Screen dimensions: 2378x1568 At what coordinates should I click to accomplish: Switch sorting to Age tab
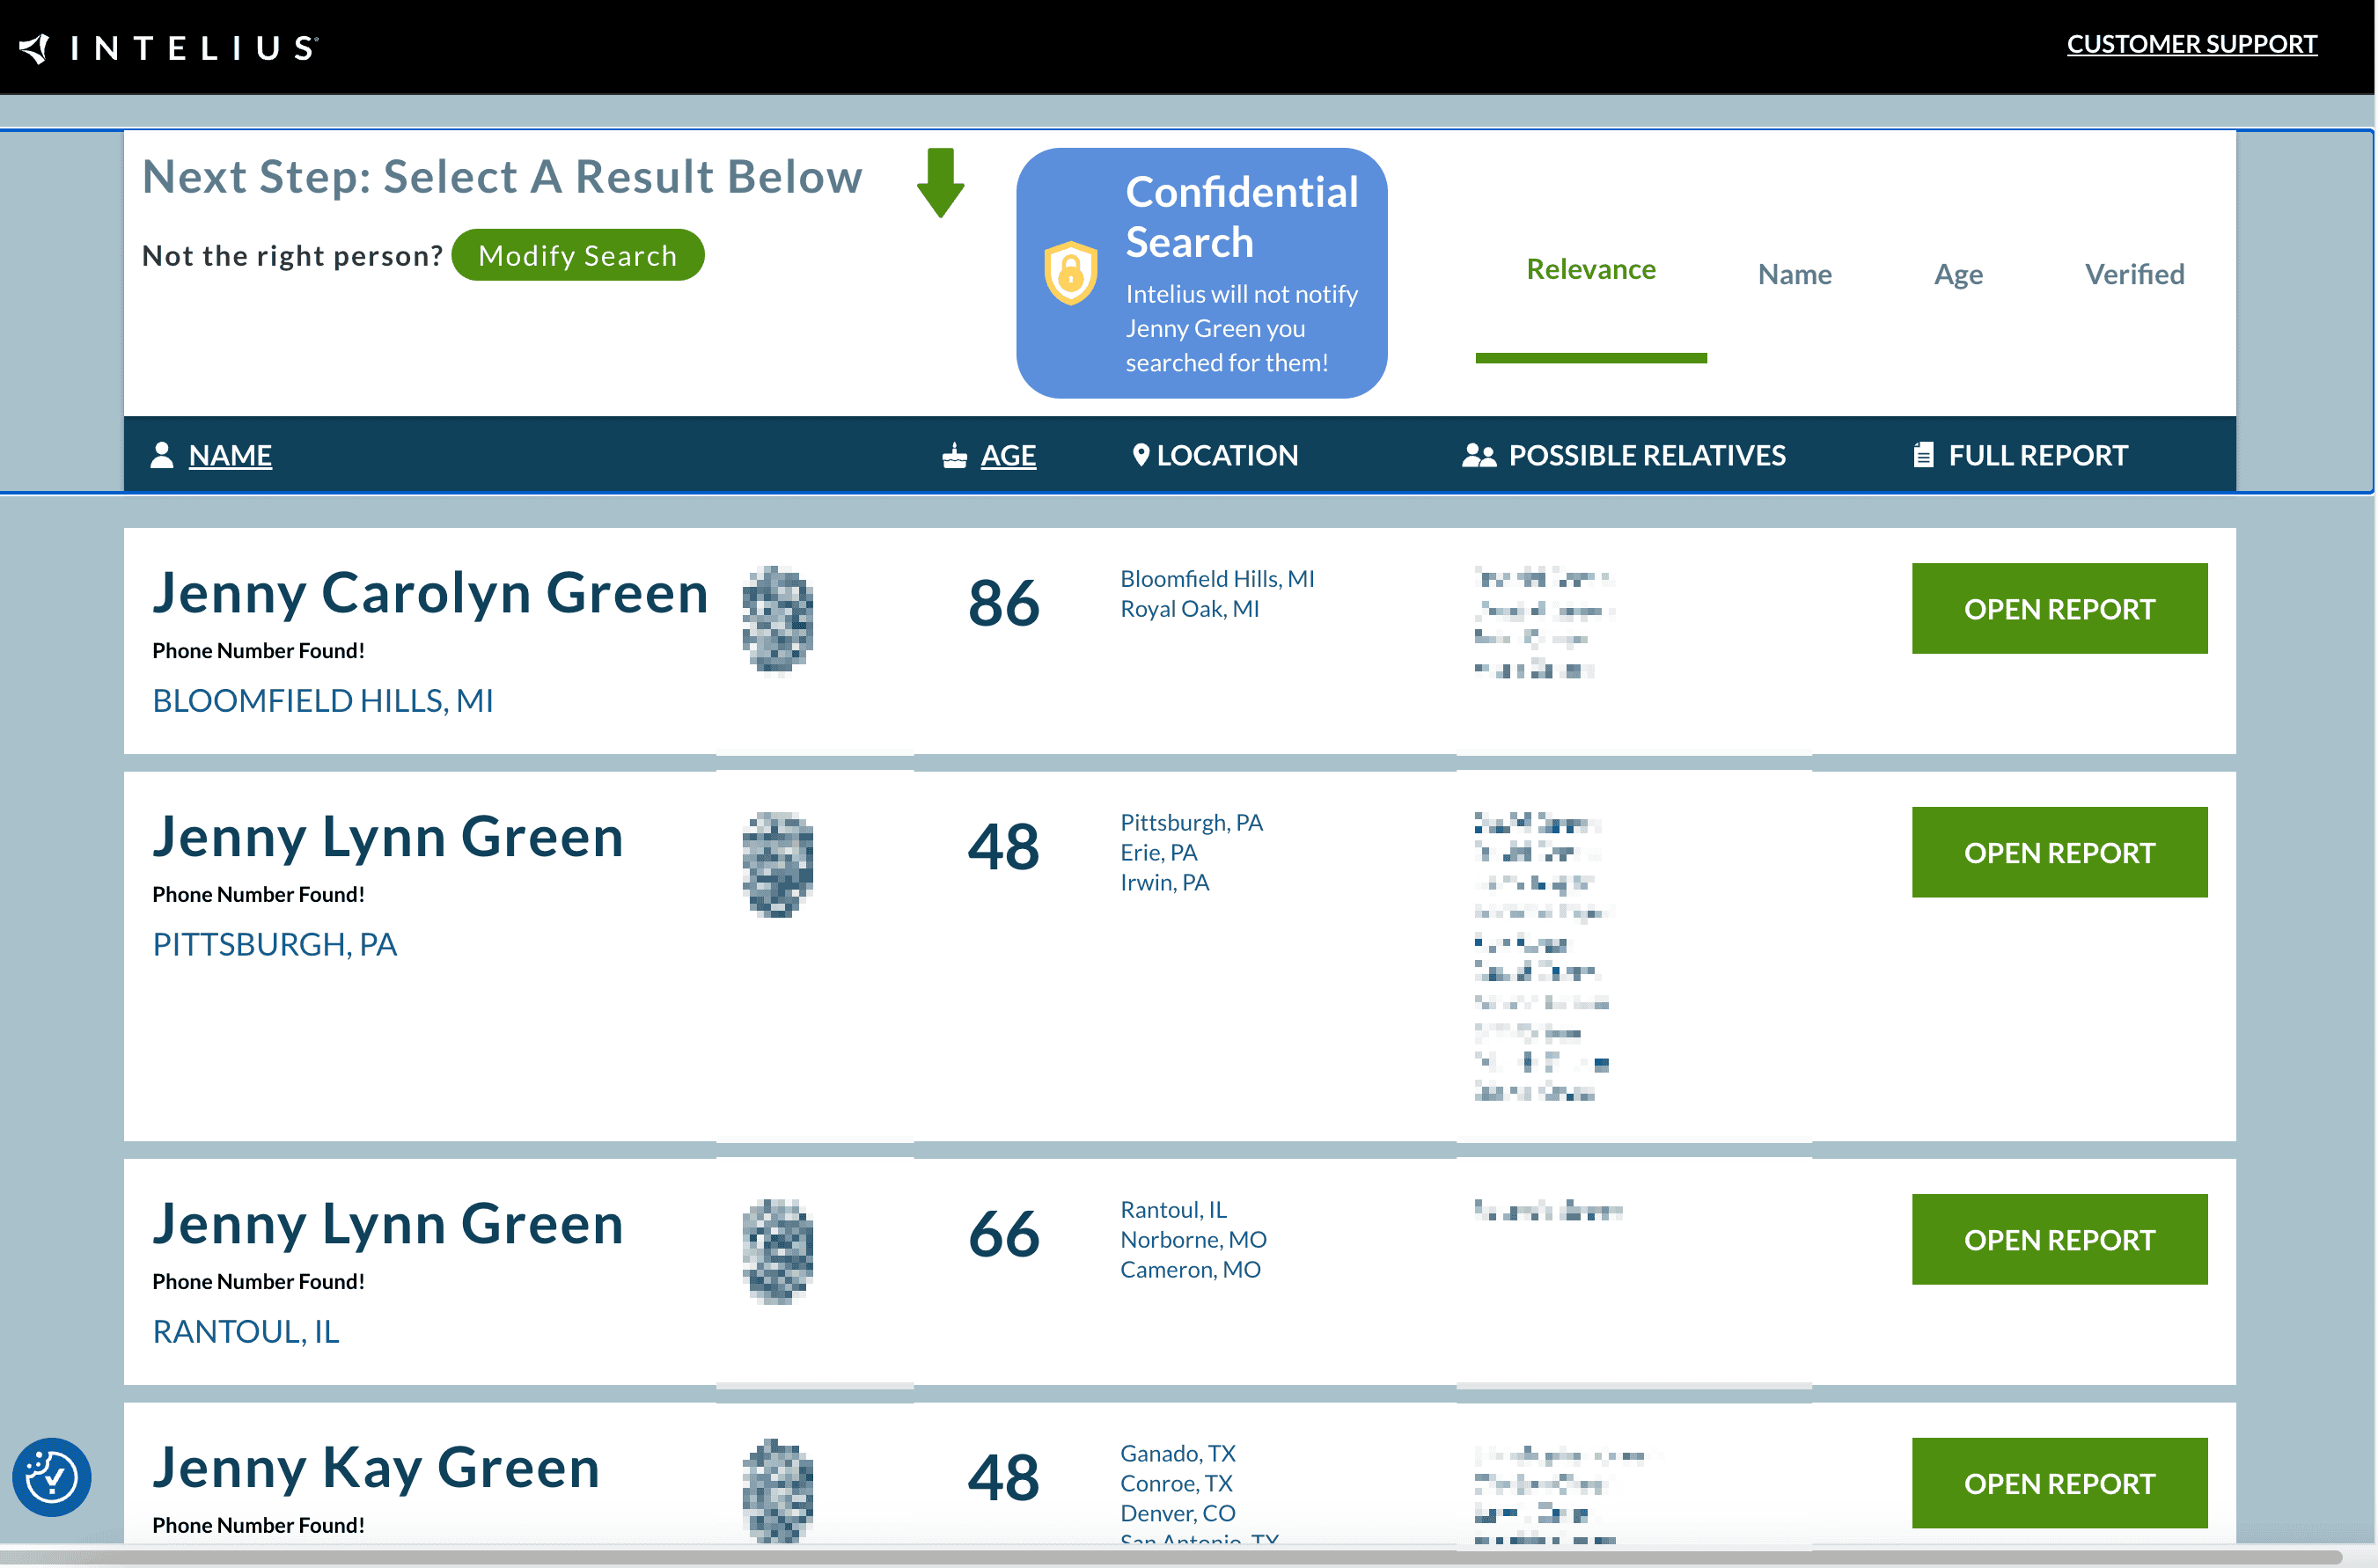click(1957, 274)
